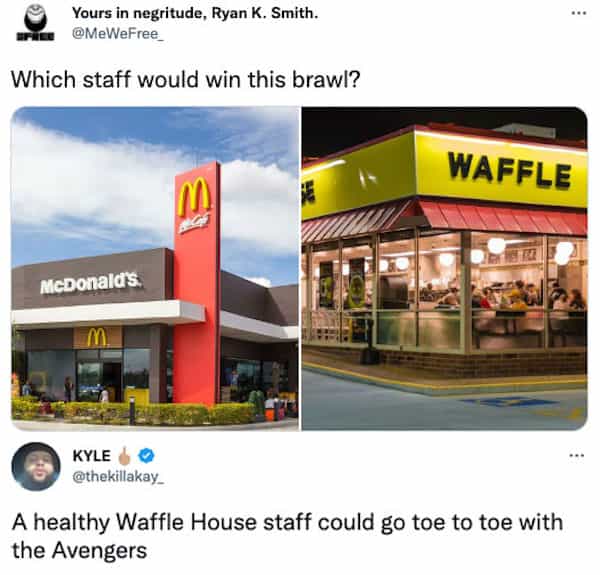
Task: Click the golden arches logo on the red pillar
Action: coord(194,197)
